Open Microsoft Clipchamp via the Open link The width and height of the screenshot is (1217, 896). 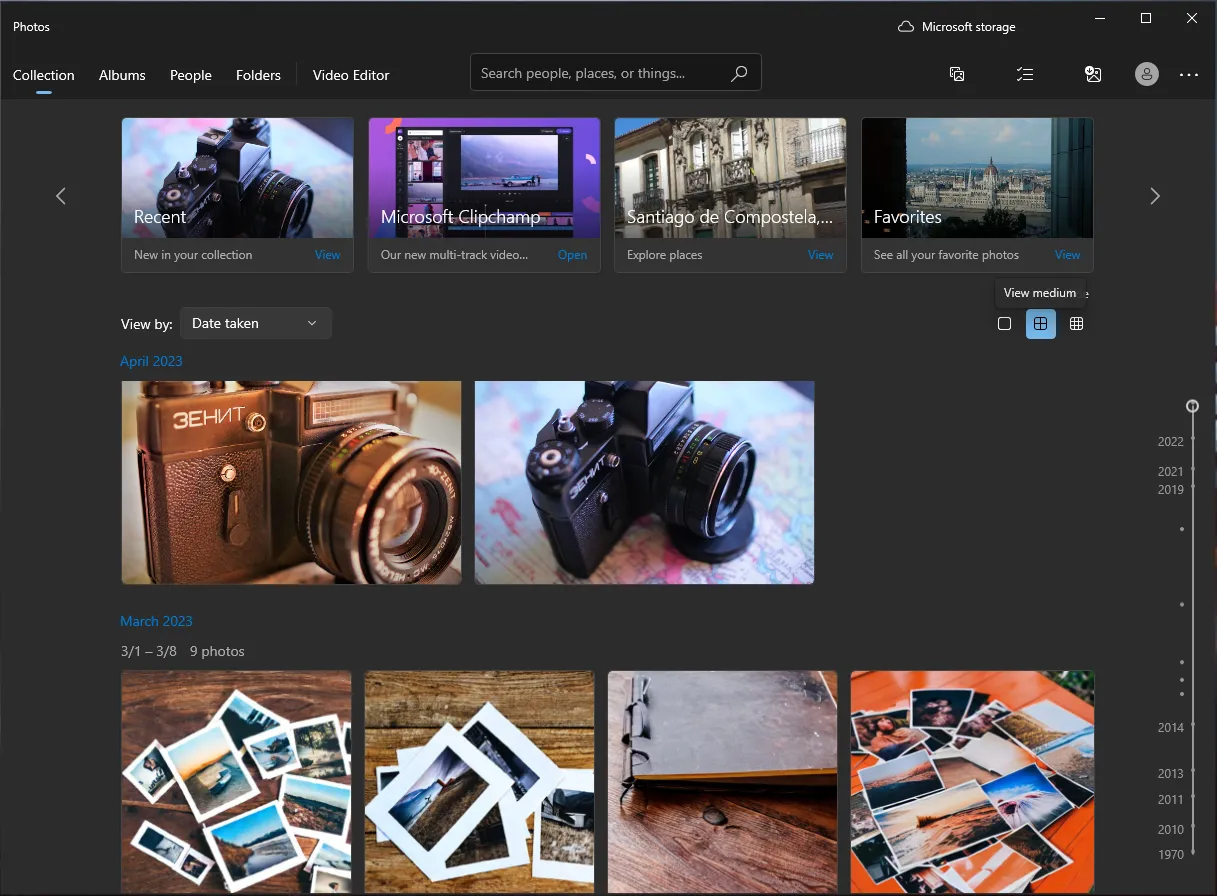tap(572, 255)
